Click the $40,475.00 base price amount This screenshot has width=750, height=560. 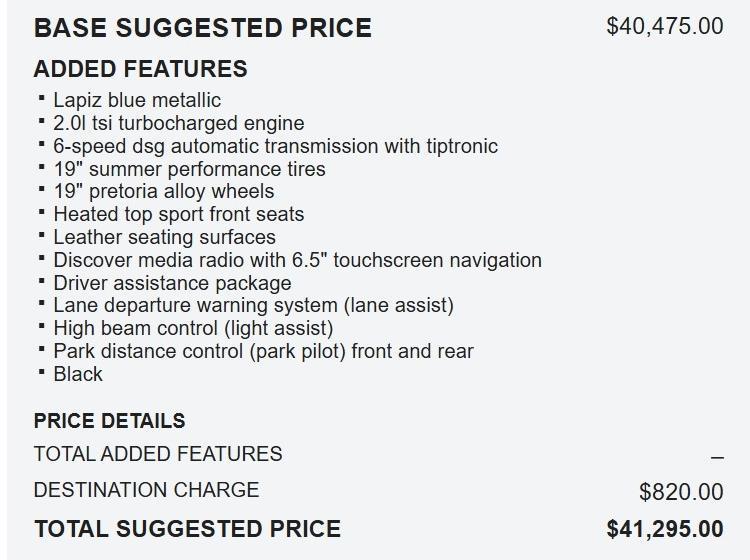pos(664,26)
